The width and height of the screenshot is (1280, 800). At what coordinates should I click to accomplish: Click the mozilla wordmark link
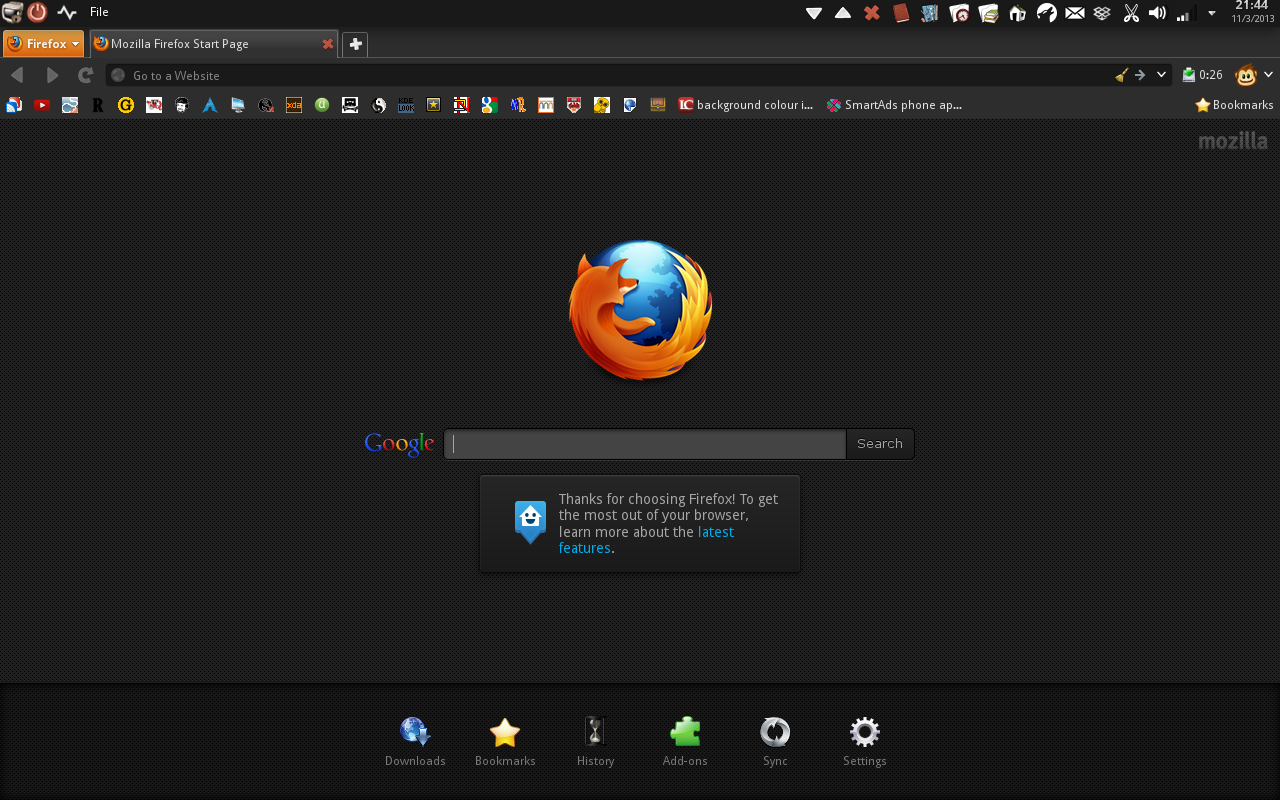point(1233,141)
